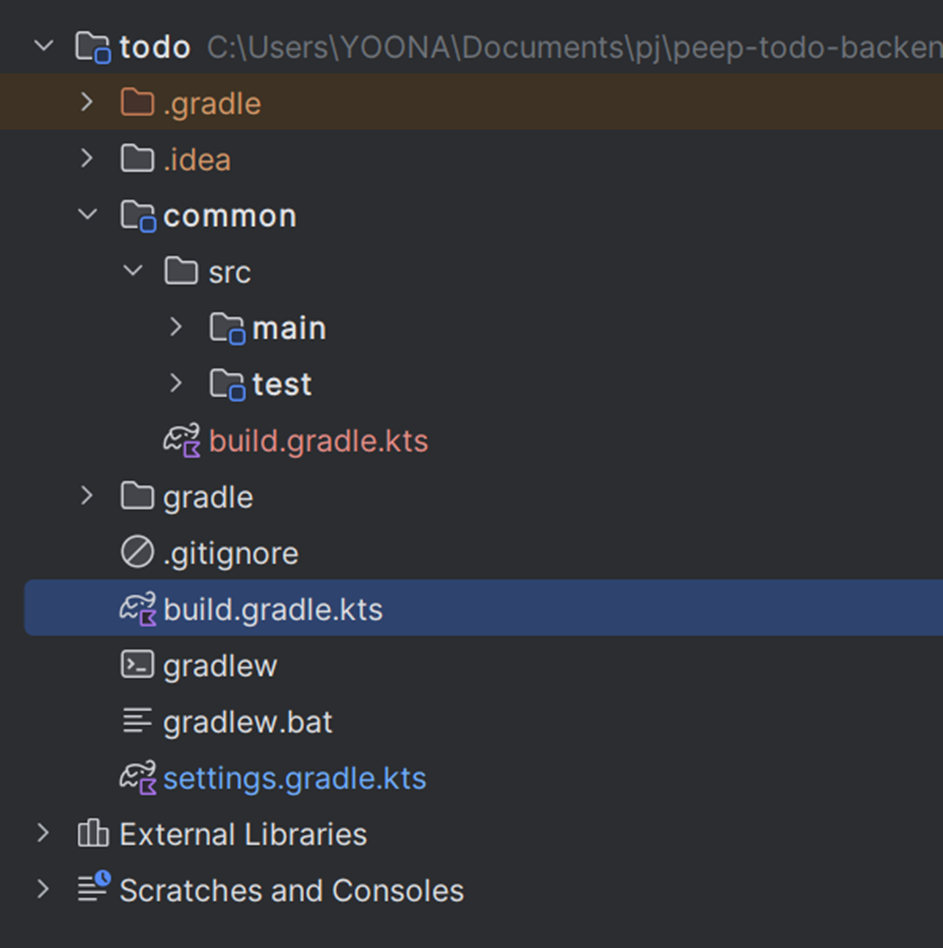
Task: Select the root build.gradle.kts file
Action: point(272,610)
